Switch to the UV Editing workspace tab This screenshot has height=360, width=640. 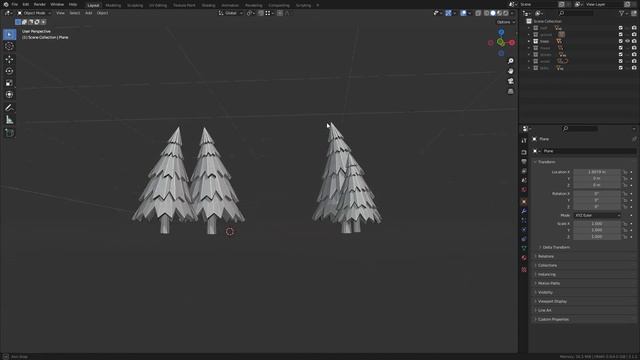point(158,5)
